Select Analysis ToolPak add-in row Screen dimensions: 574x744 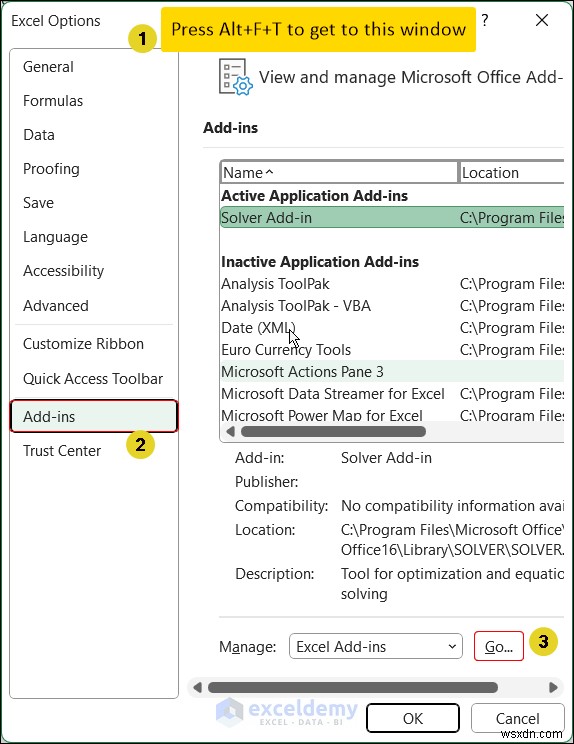click(x=392, y=284)
